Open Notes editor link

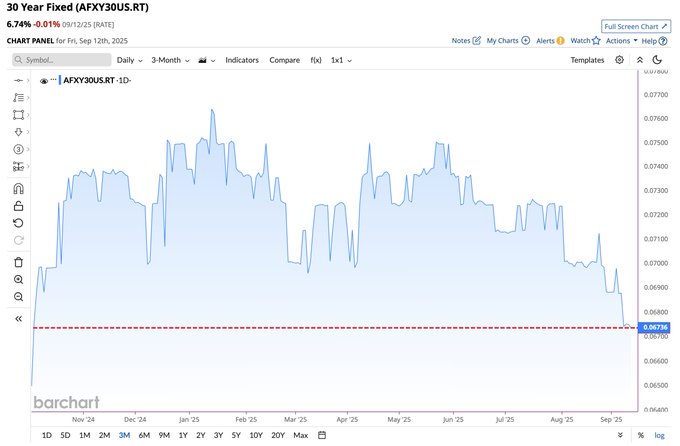click(x=466, y=40)
